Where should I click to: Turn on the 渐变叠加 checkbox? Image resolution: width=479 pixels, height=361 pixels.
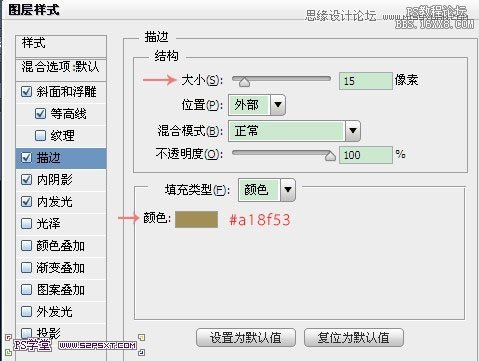tap(26, 268)
